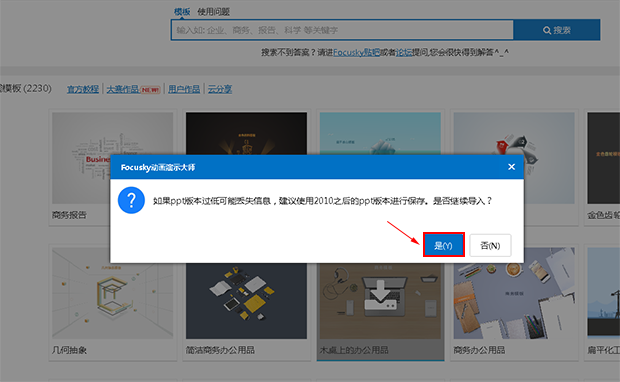Click the 几何抽象 template caption

(69, 350)
